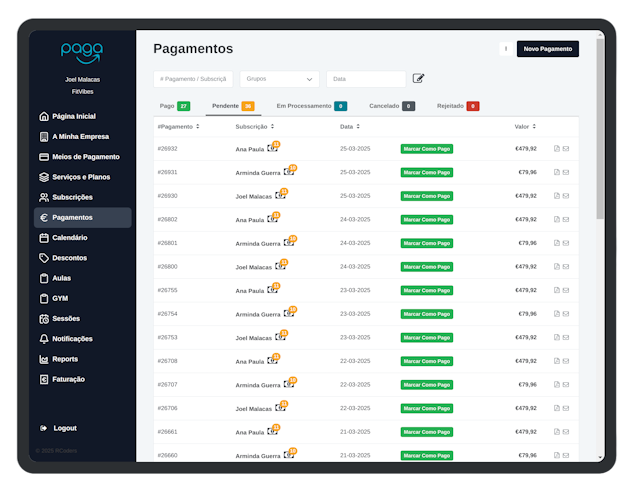Open the Calendário sidebar item
The image size is (630, 491).
pyautogui.click(x=69, y=238)
